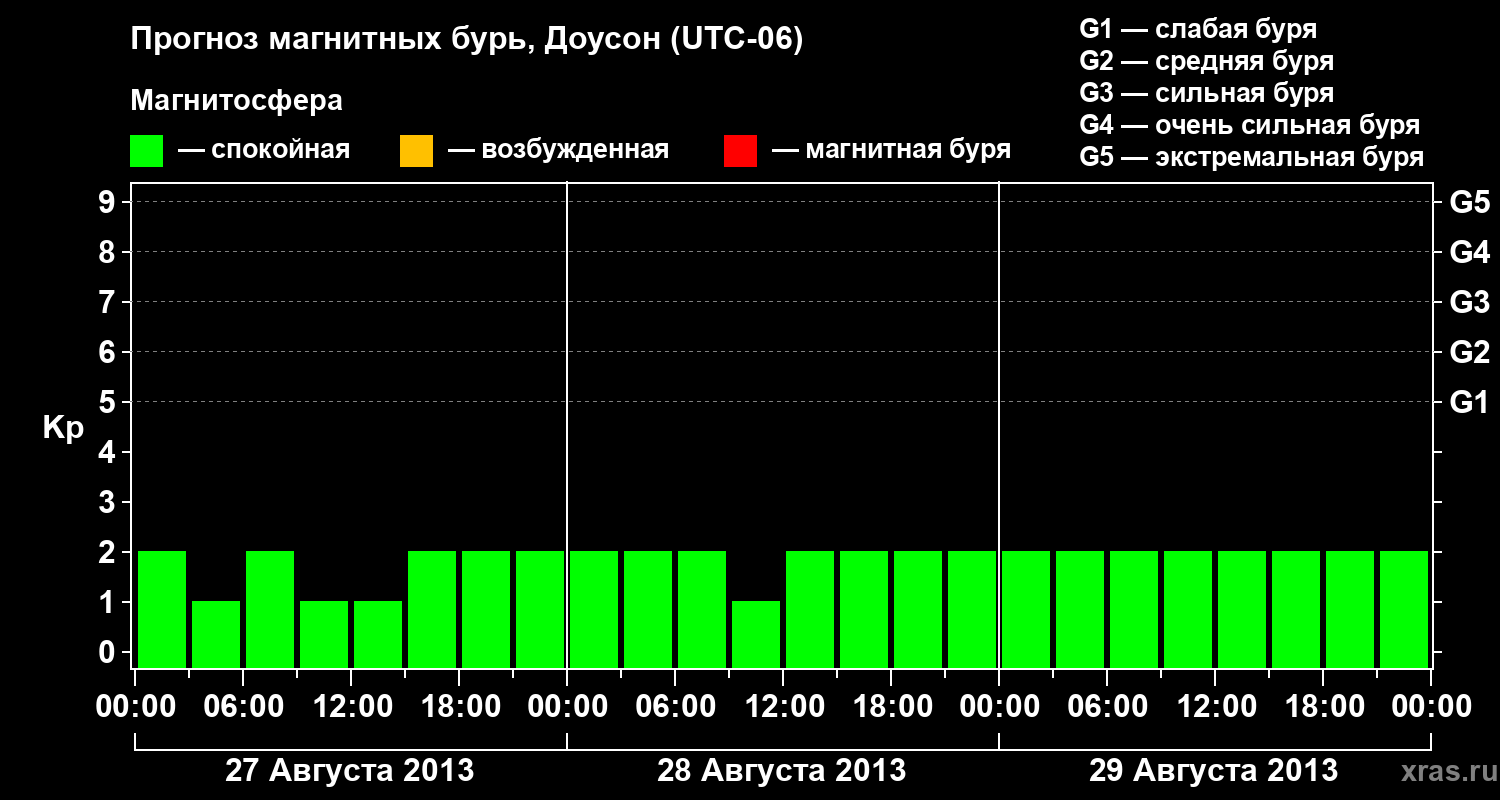Image resolution: width=1500 pixels, height=800 pixels.
Task: Click the green 'спокойная' legend swatch
Action: 147,151
